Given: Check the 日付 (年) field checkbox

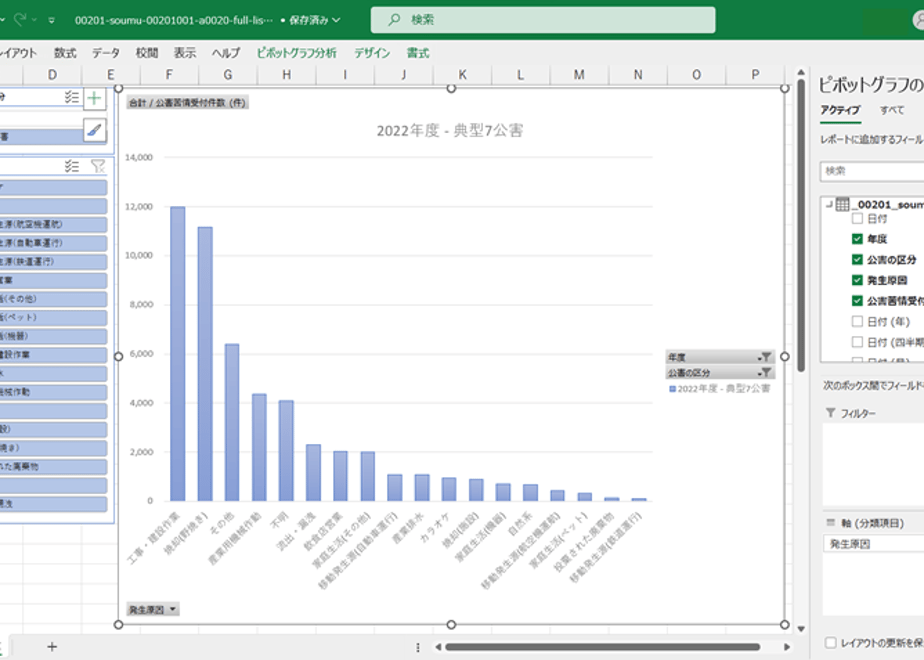Looking at the screenshot, I should (x=857, y=321).
